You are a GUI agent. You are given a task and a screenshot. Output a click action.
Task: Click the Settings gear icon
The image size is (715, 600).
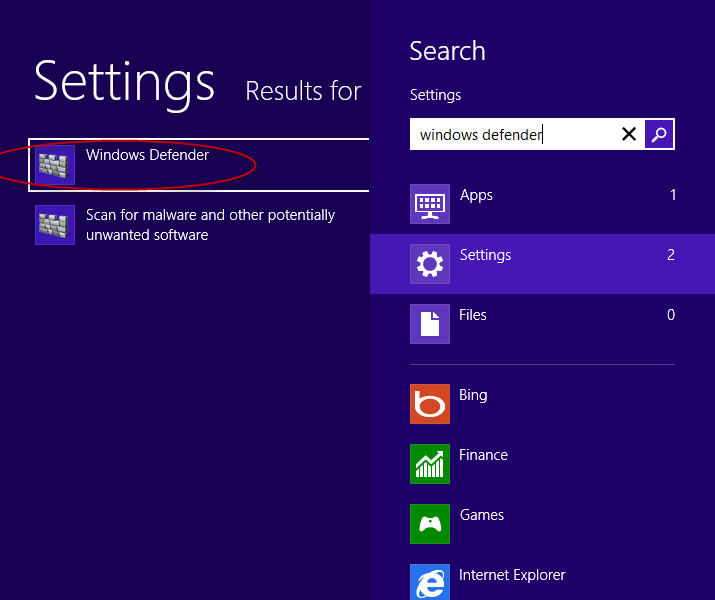(x=430, y=264)
